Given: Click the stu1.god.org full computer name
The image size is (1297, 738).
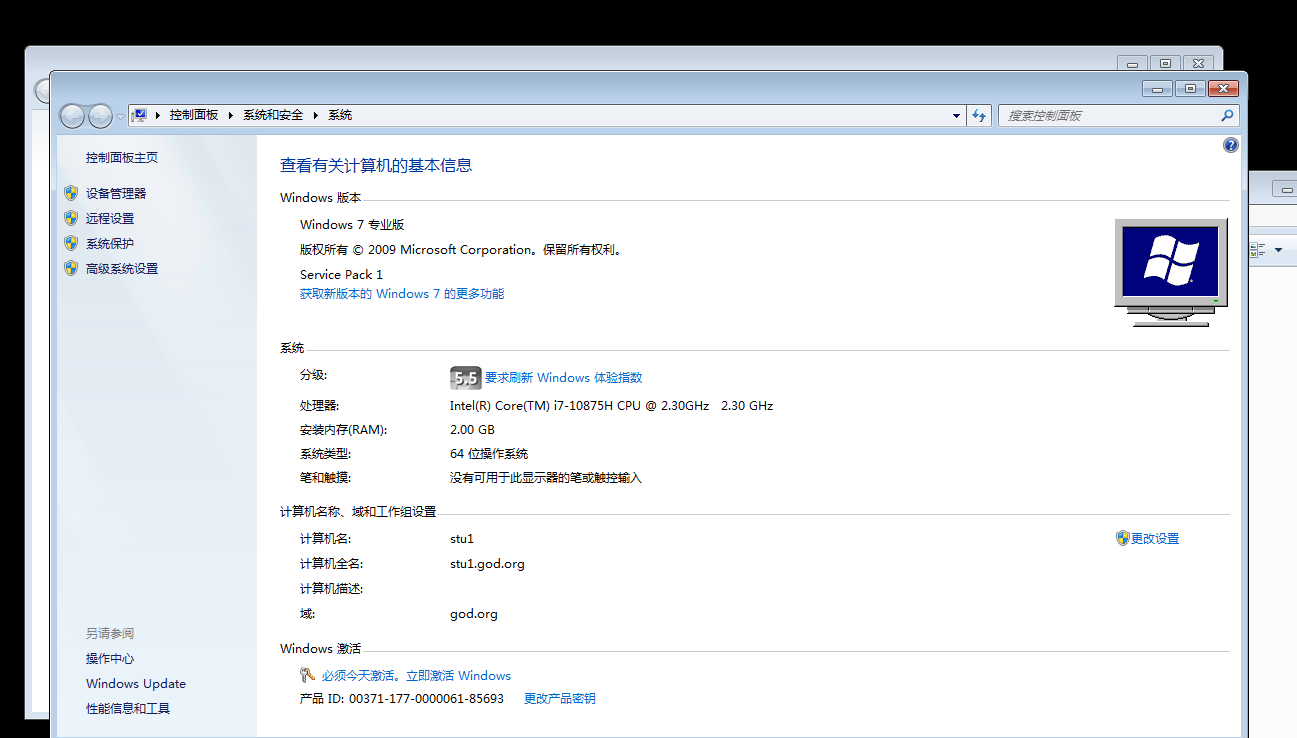Looking at the screenshot, I should tap(487, 564).
